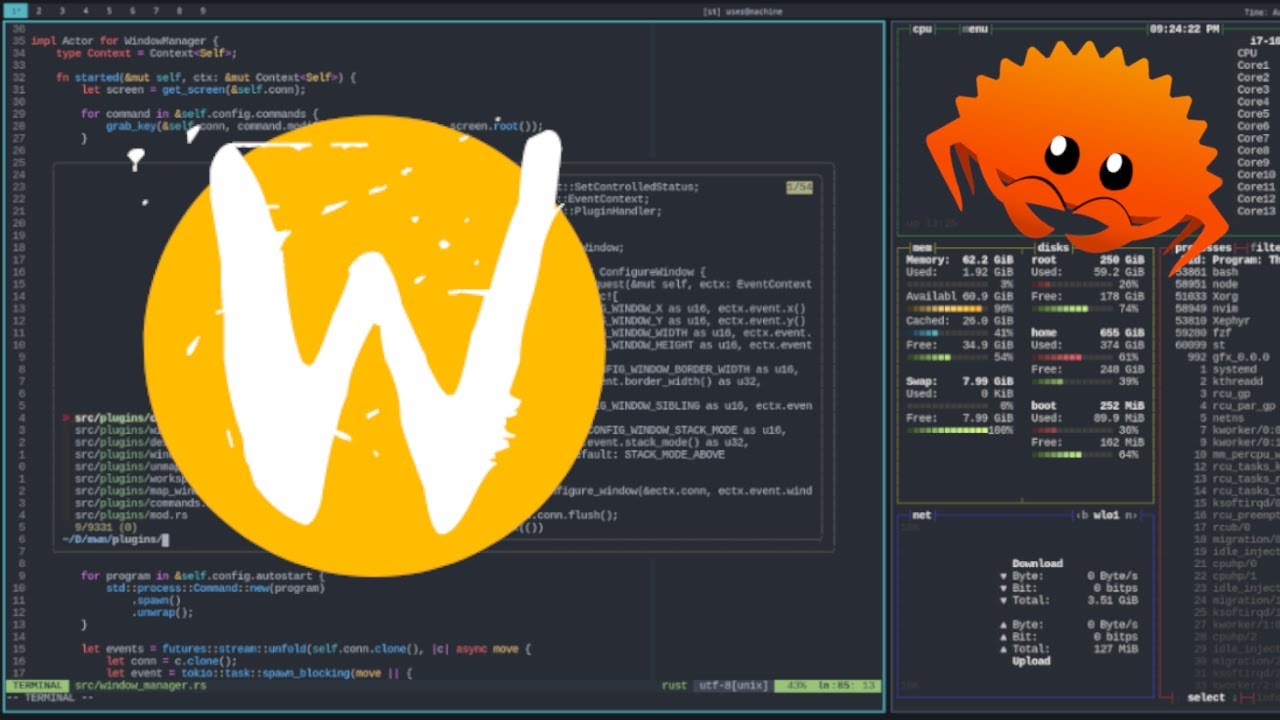Click the [st] user@machine window title

coord(742,11)
